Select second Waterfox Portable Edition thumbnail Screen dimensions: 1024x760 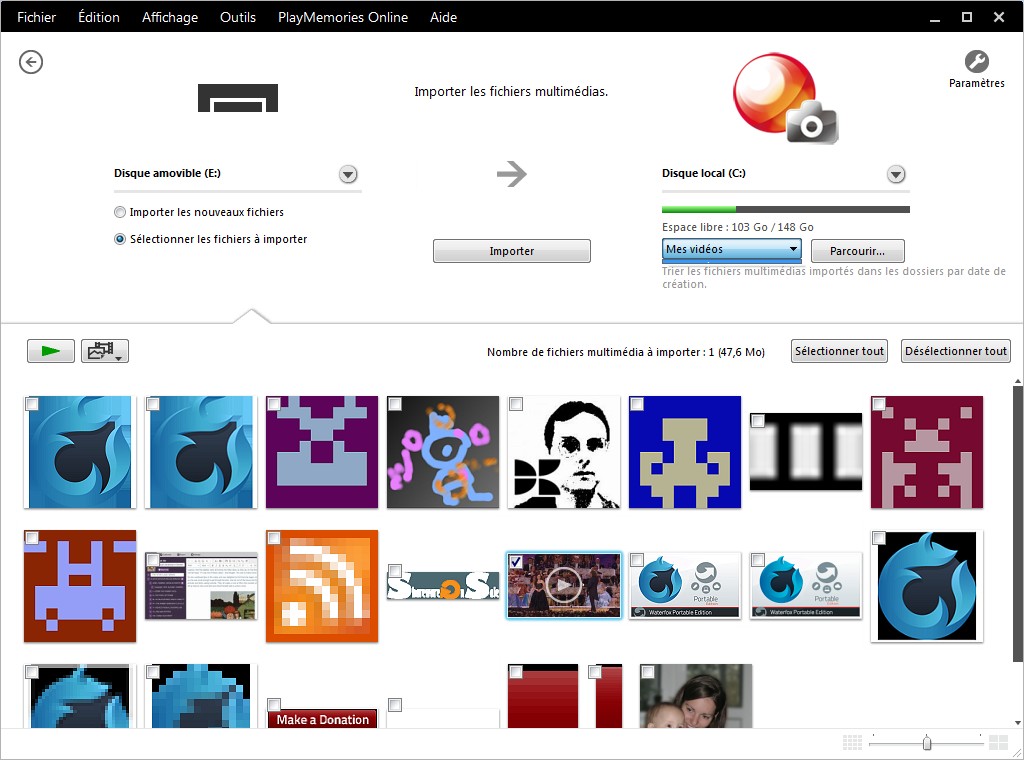coord(805,586)
